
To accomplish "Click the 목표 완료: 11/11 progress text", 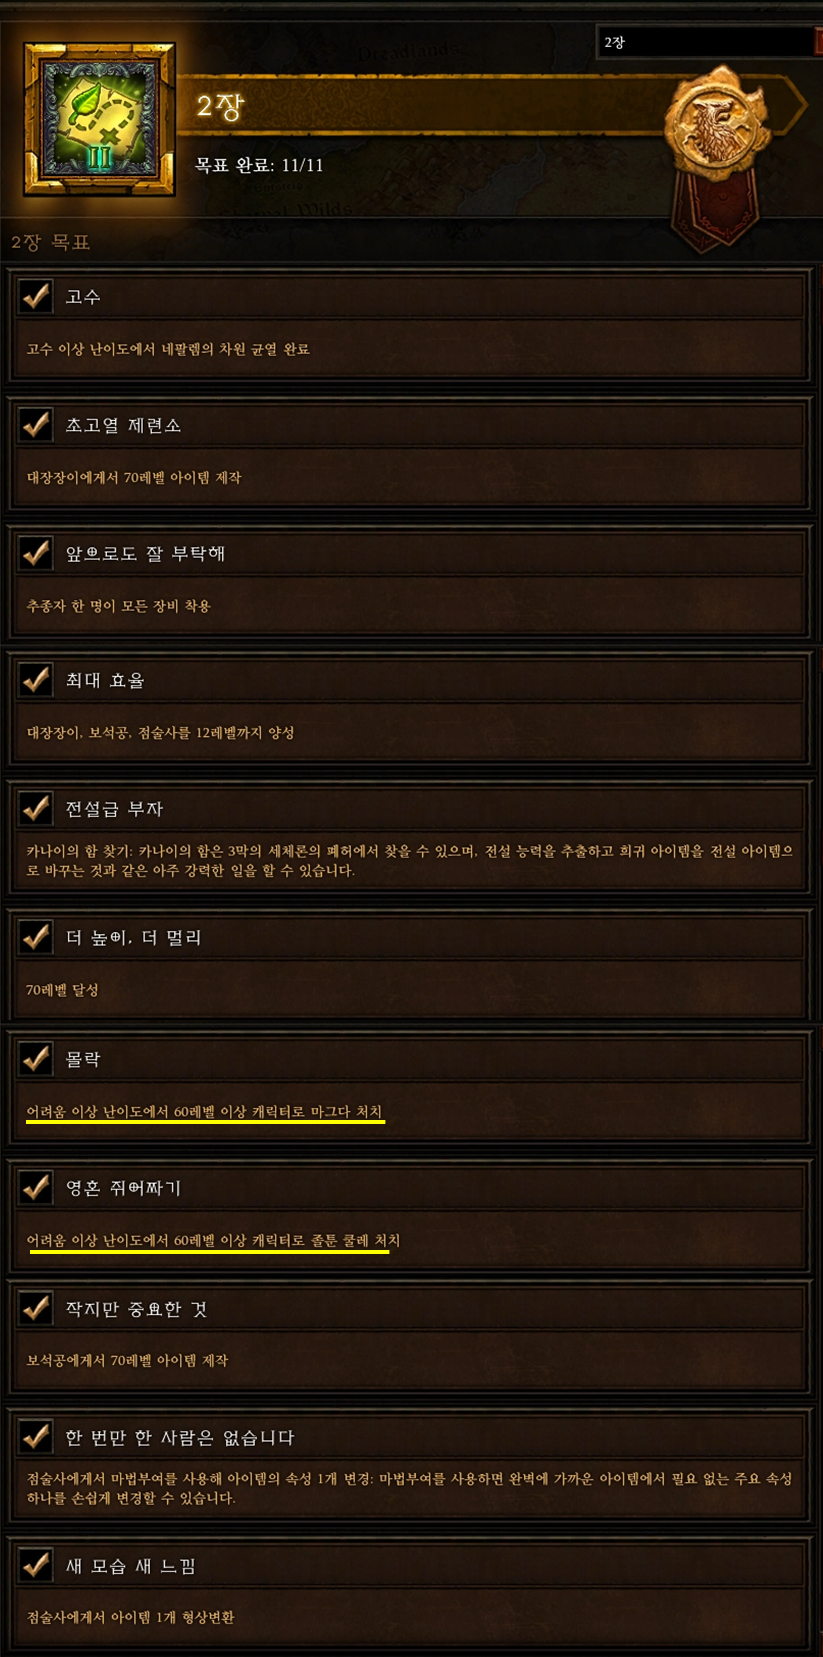I will (259, 165).
